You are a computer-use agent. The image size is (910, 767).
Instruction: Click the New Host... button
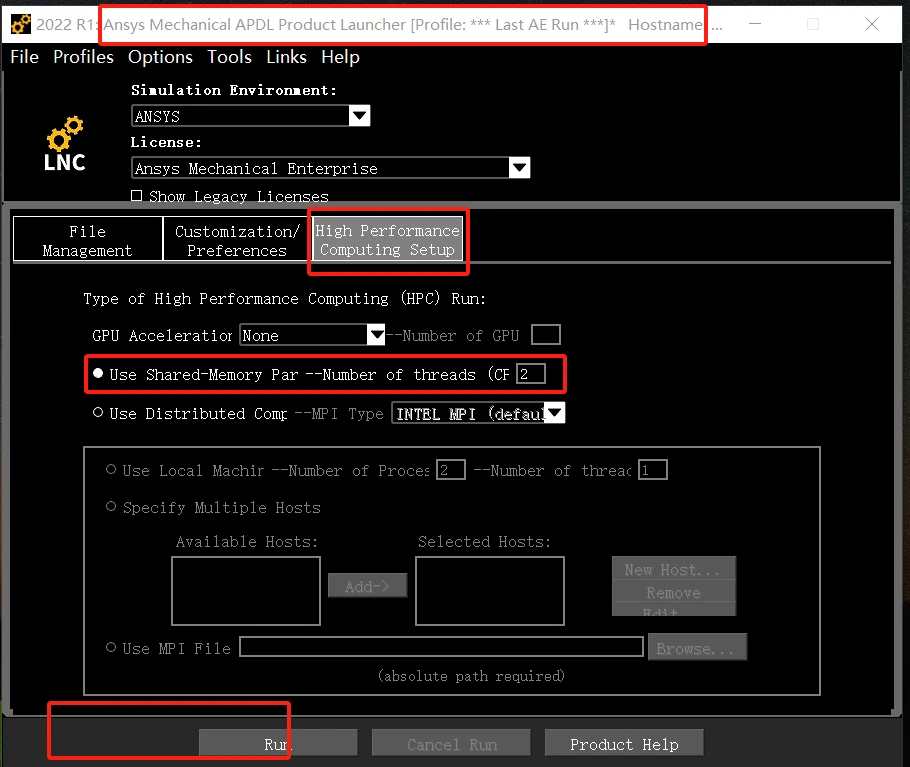click(674, 569)
